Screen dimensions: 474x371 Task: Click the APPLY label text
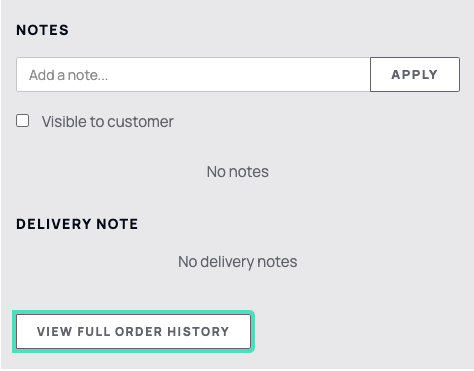tap(415, 75)
